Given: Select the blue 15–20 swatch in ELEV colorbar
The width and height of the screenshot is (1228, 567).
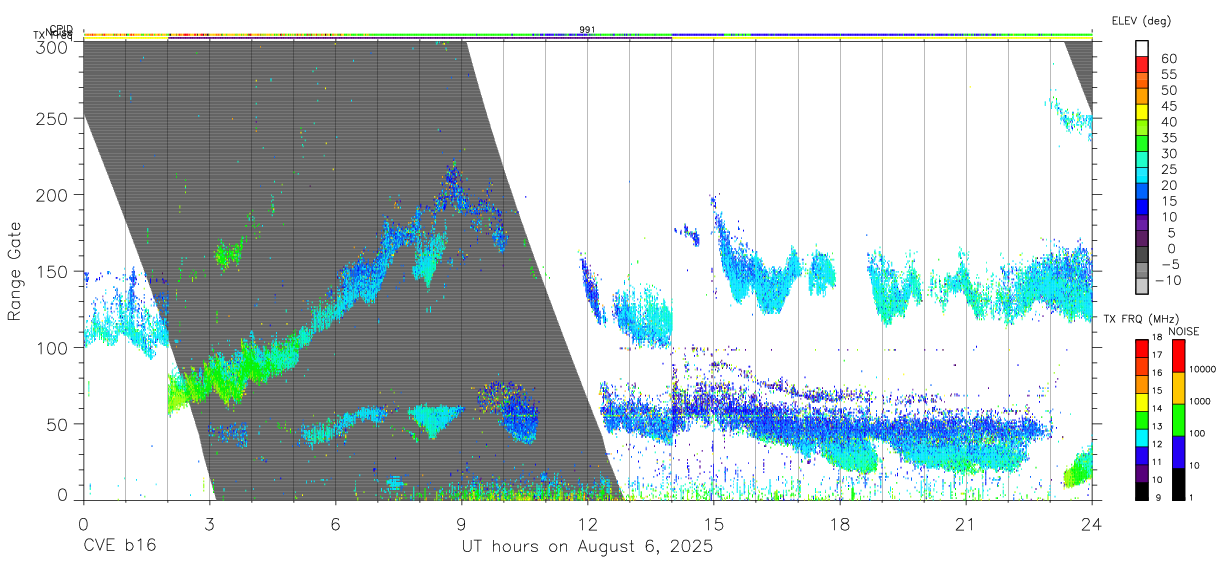Looking at the screenshot, I should 1142,193.
